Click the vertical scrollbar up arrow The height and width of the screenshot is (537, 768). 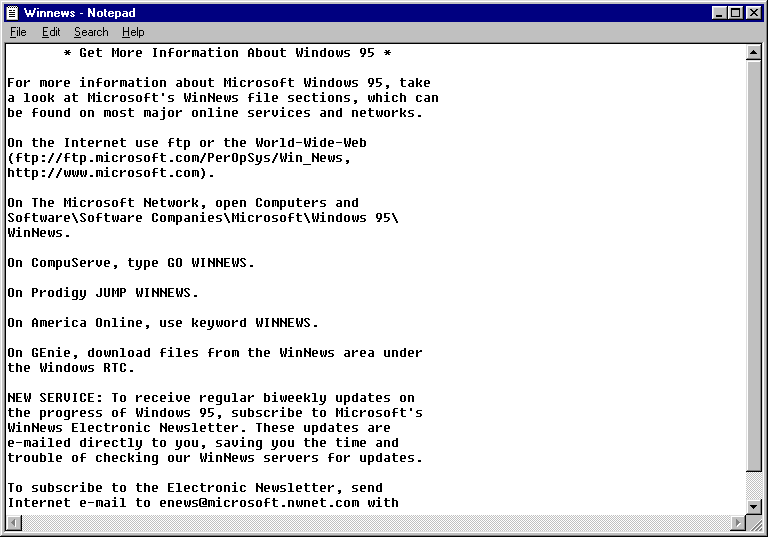coord(753,52)
